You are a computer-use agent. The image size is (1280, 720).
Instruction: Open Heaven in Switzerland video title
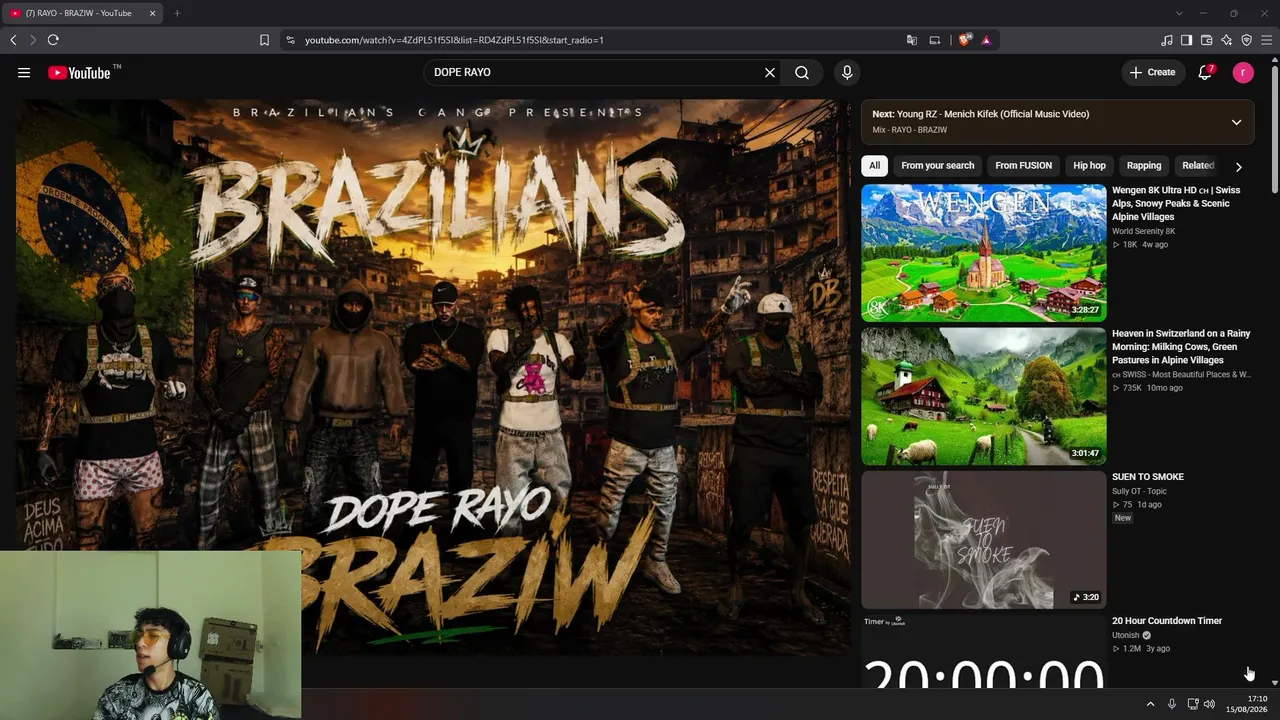point(1181,346)
